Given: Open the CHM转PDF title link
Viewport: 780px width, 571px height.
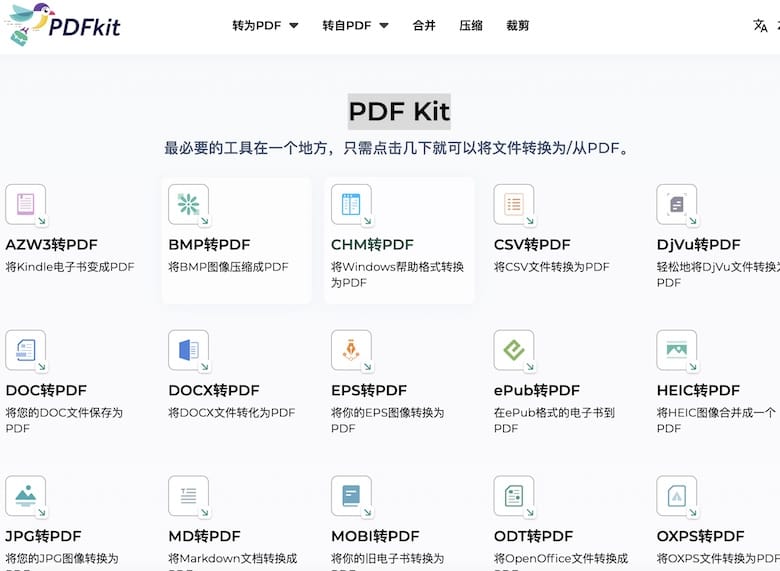Looking at the screenshot, I should (x=372, y=245).
